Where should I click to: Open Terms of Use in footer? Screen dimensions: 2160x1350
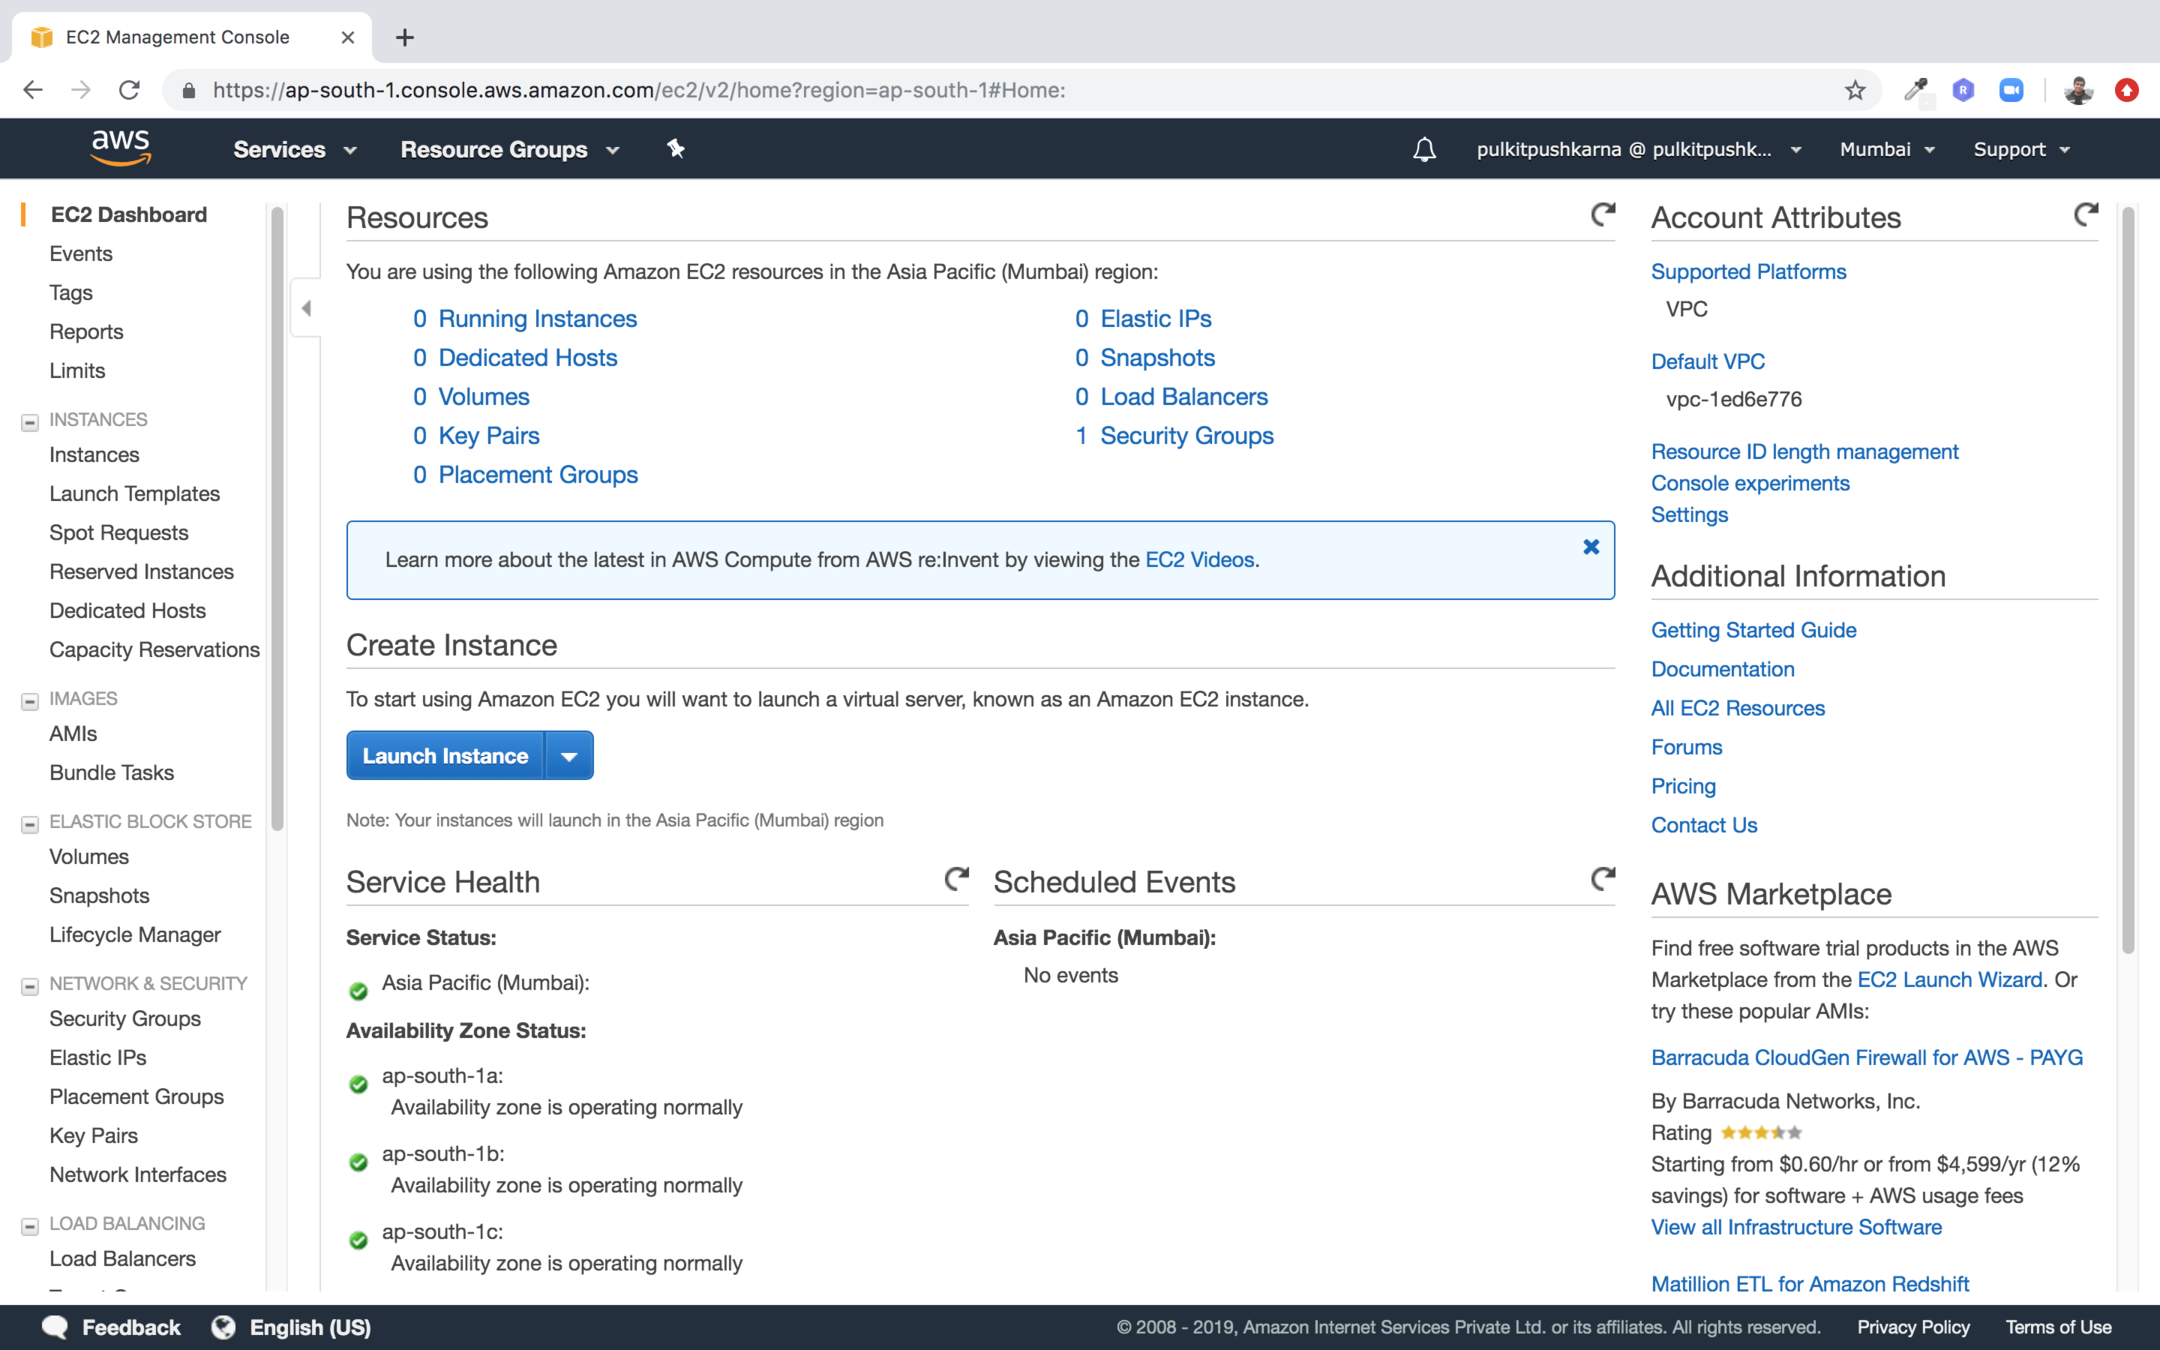(2058, 1327)
